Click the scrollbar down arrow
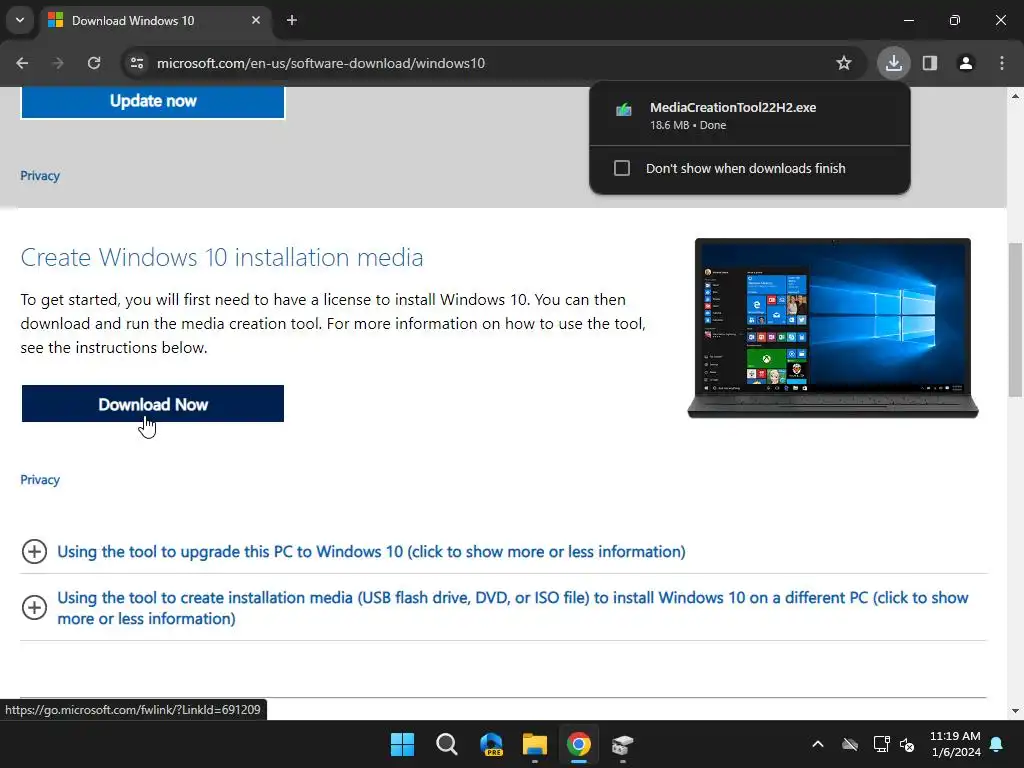This screenshot has width=1024, height=768. (1015, 711)
